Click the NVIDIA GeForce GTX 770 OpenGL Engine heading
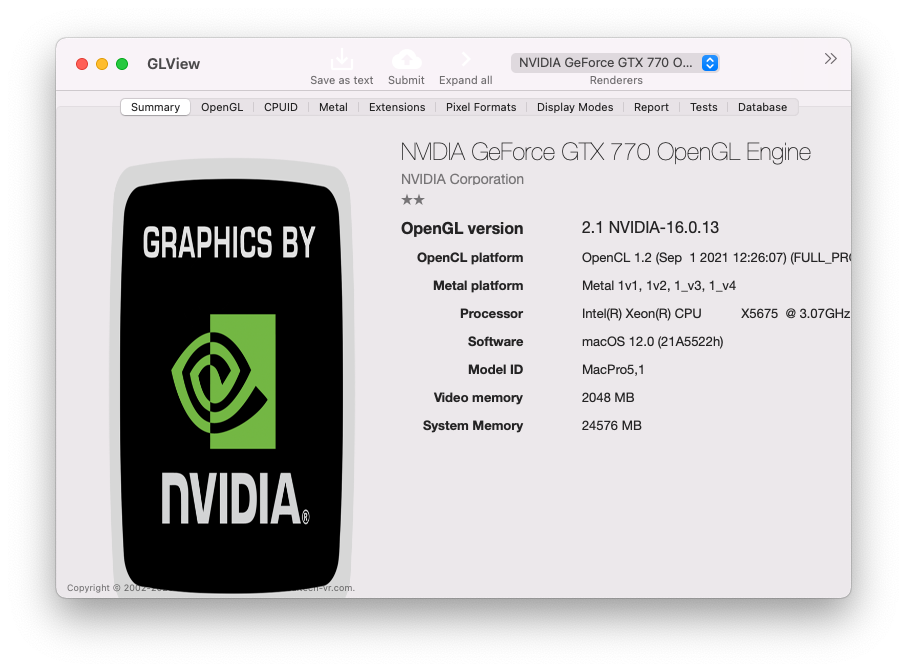 (x=606, y=152)
